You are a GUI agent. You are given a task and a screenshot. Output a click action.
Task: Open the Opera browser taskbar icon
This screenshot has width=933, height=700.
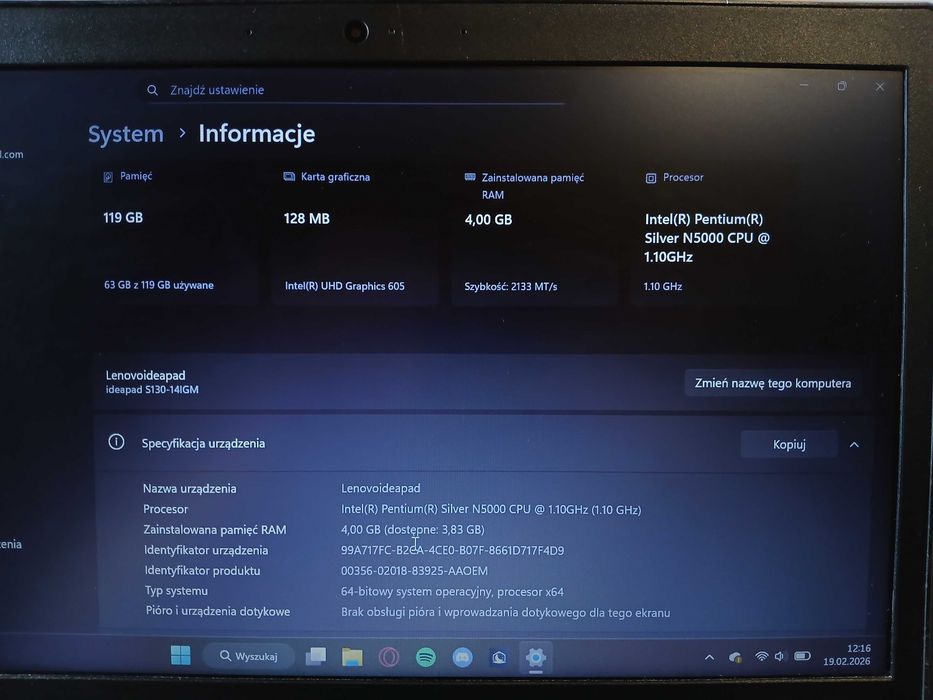click(x=389, y=658)
